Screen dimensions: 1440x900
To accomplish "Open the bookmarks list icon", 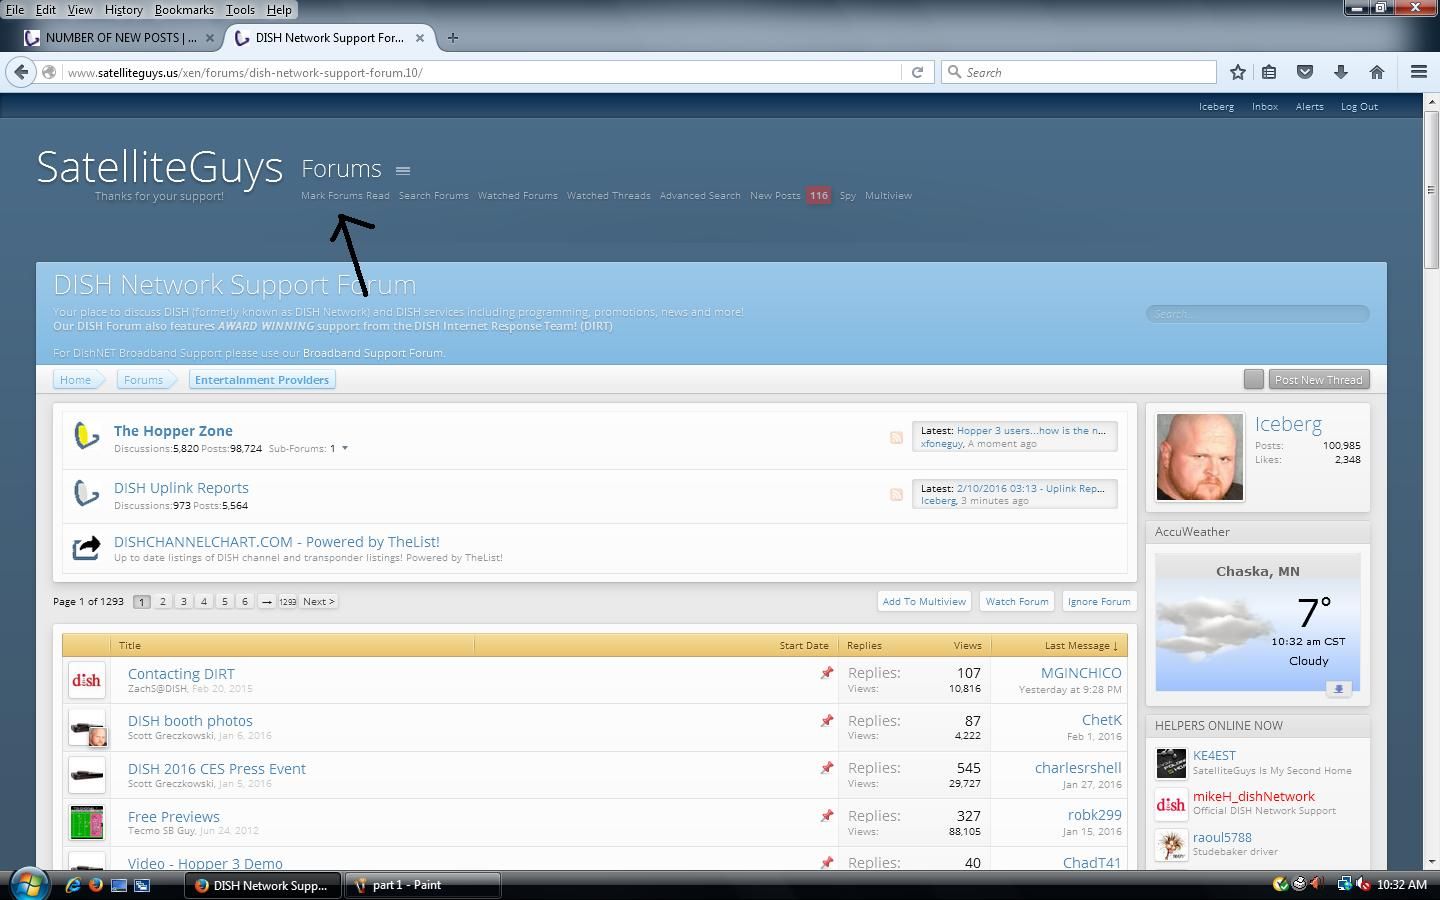I will pos(1269,72).
